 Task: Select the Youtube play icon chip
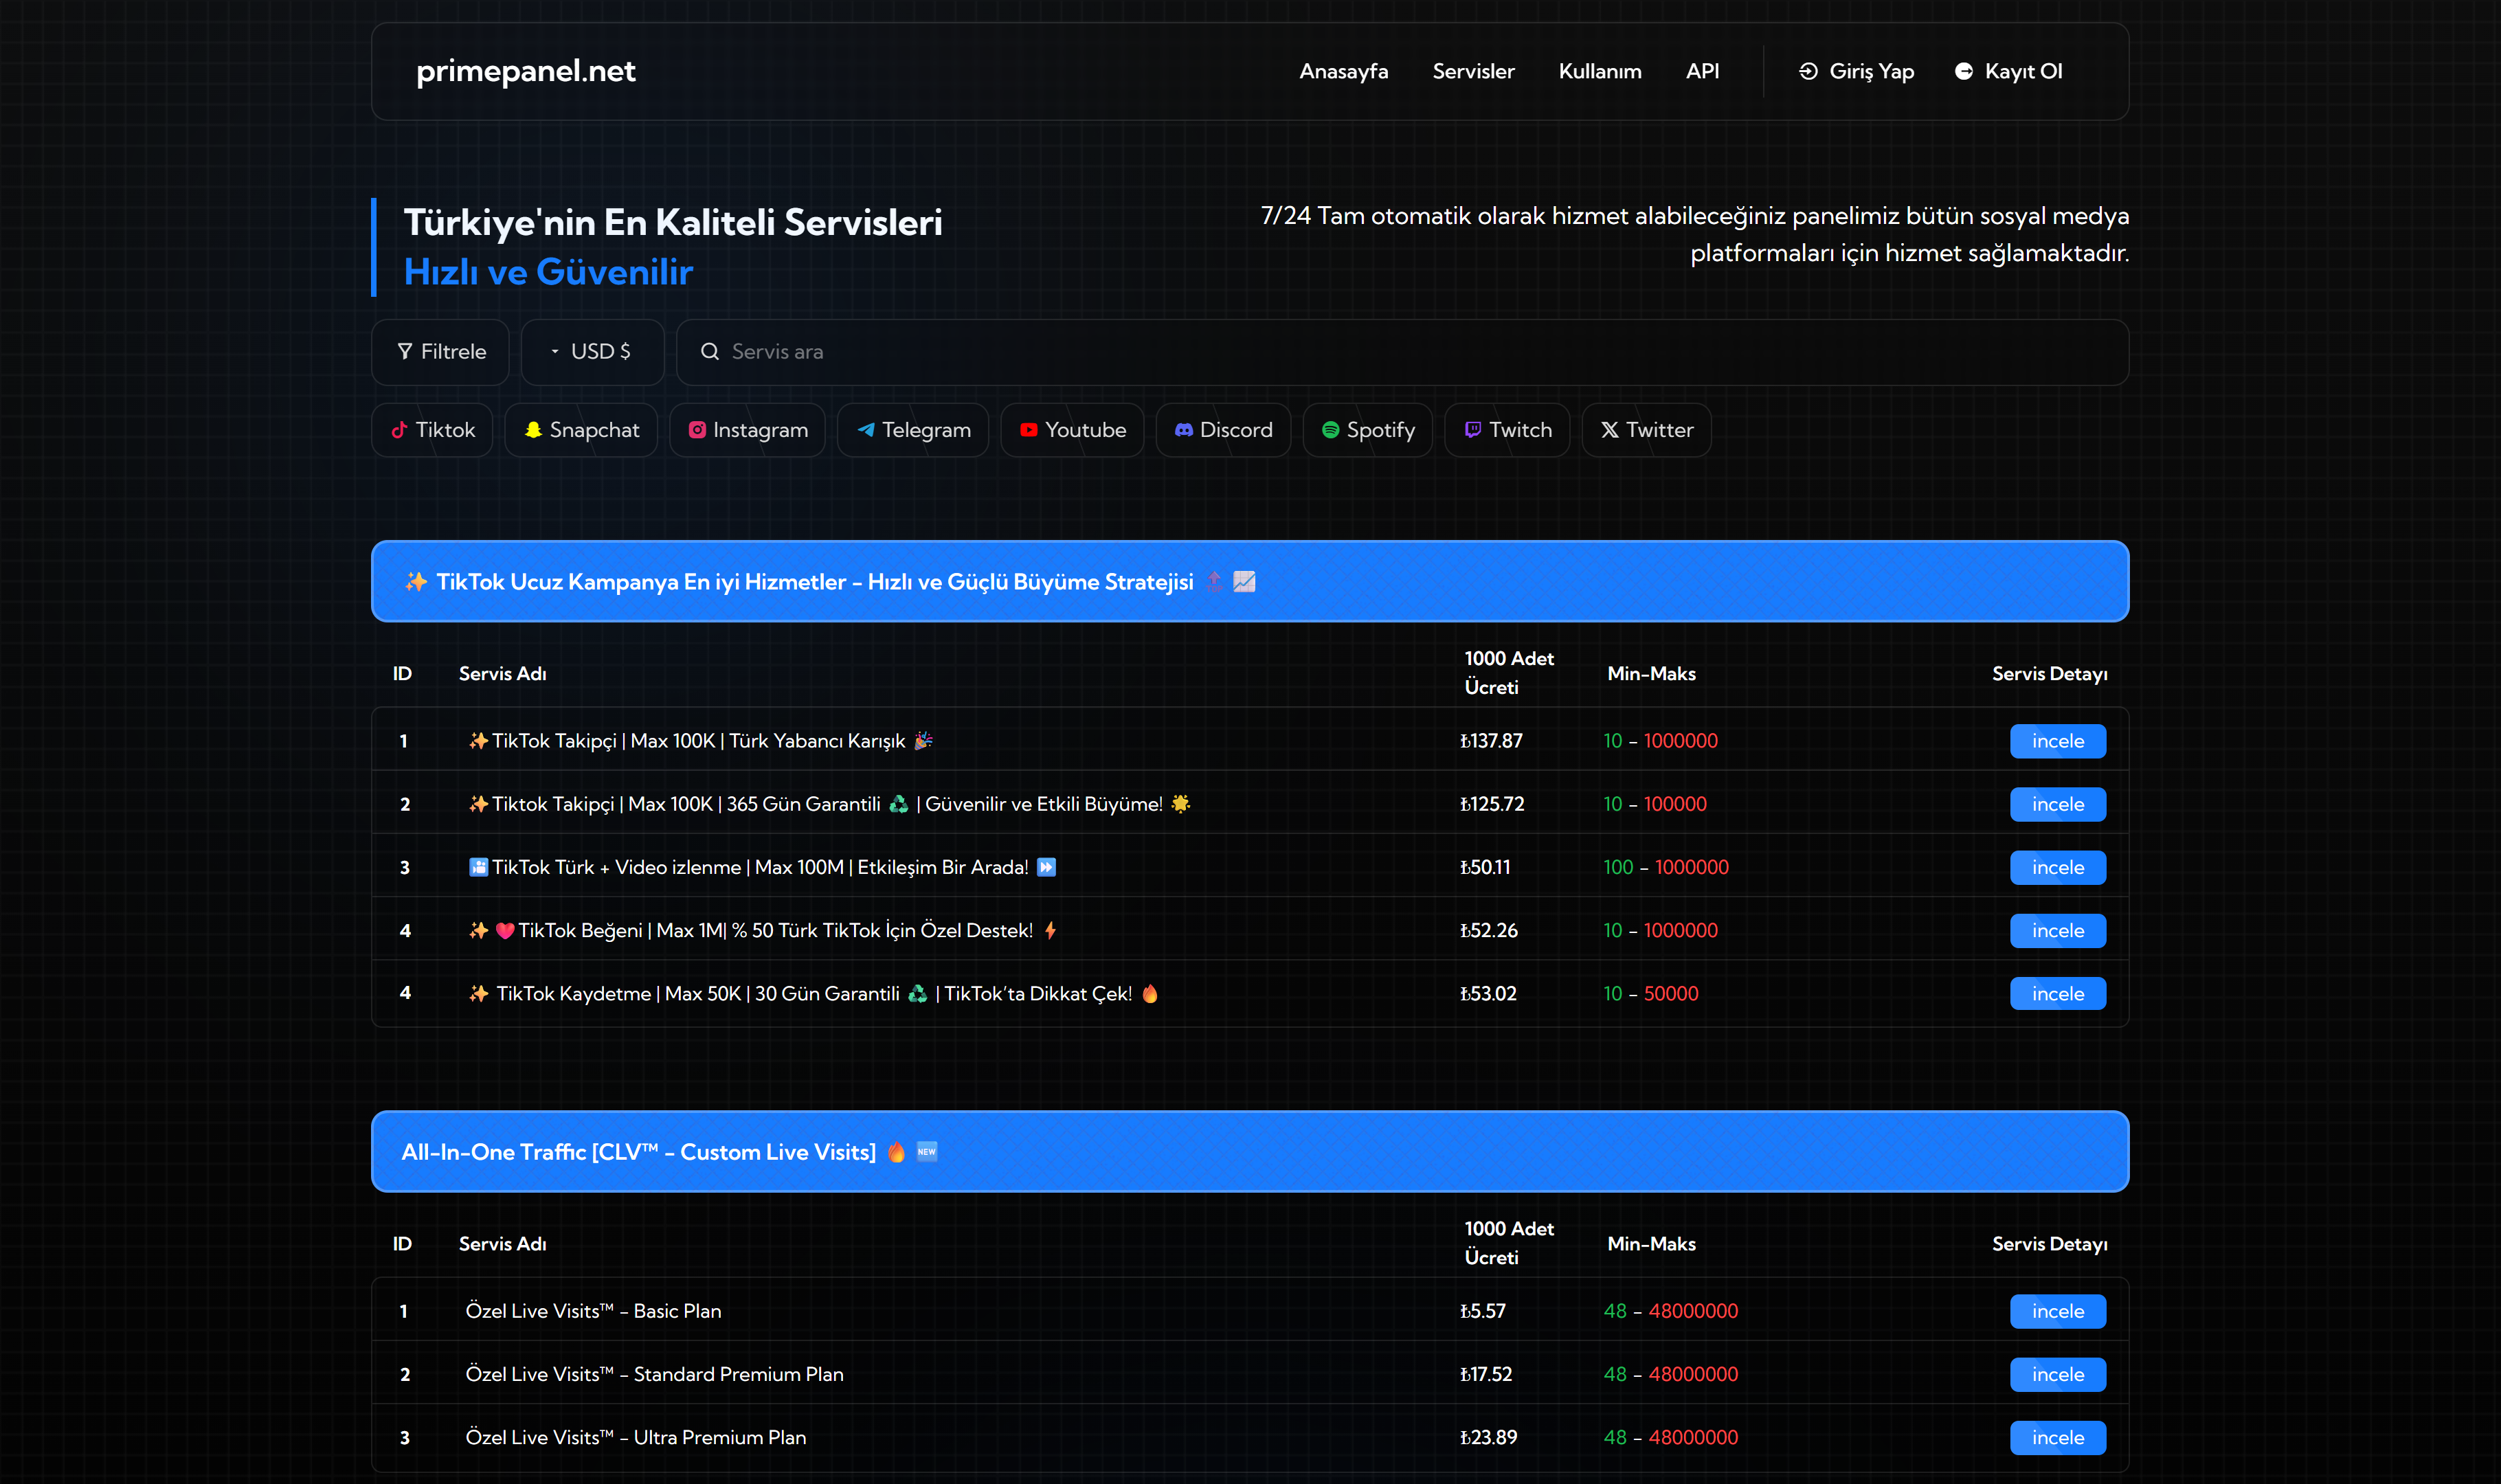pos(1072,430)
